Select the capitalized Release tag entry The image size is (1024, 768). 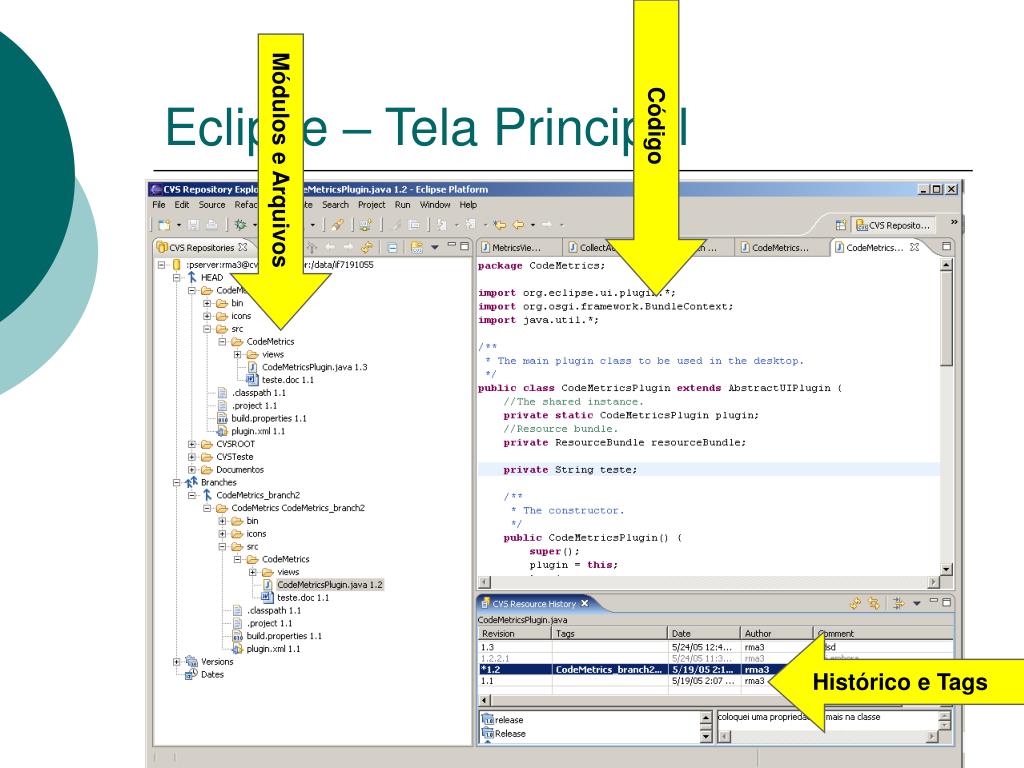504,733
